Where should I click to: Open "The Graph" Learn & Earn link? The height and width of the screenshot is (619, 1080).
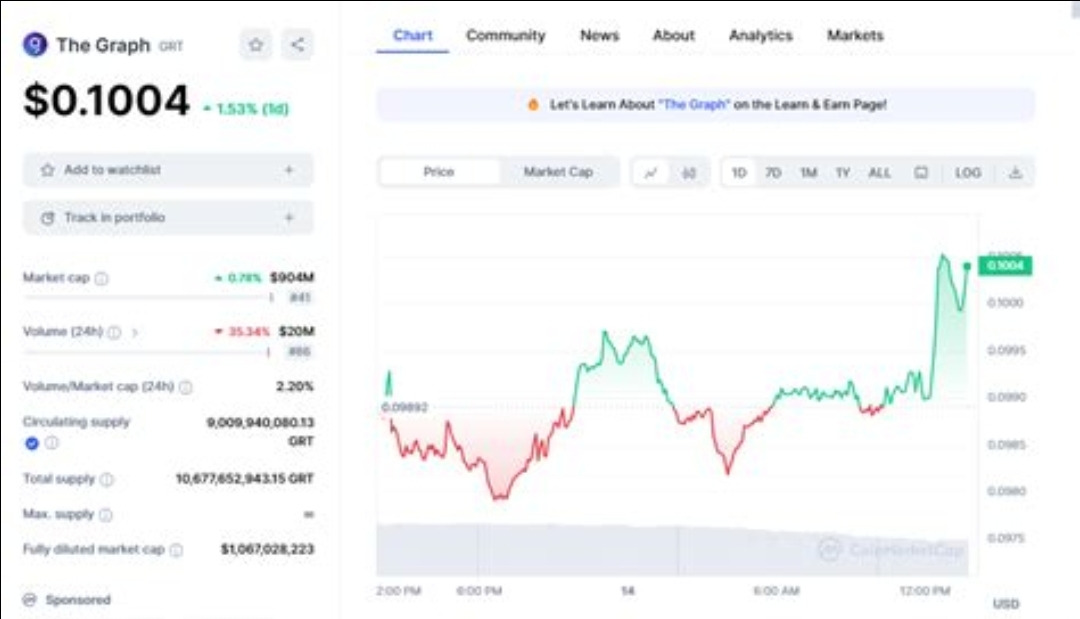694,105
